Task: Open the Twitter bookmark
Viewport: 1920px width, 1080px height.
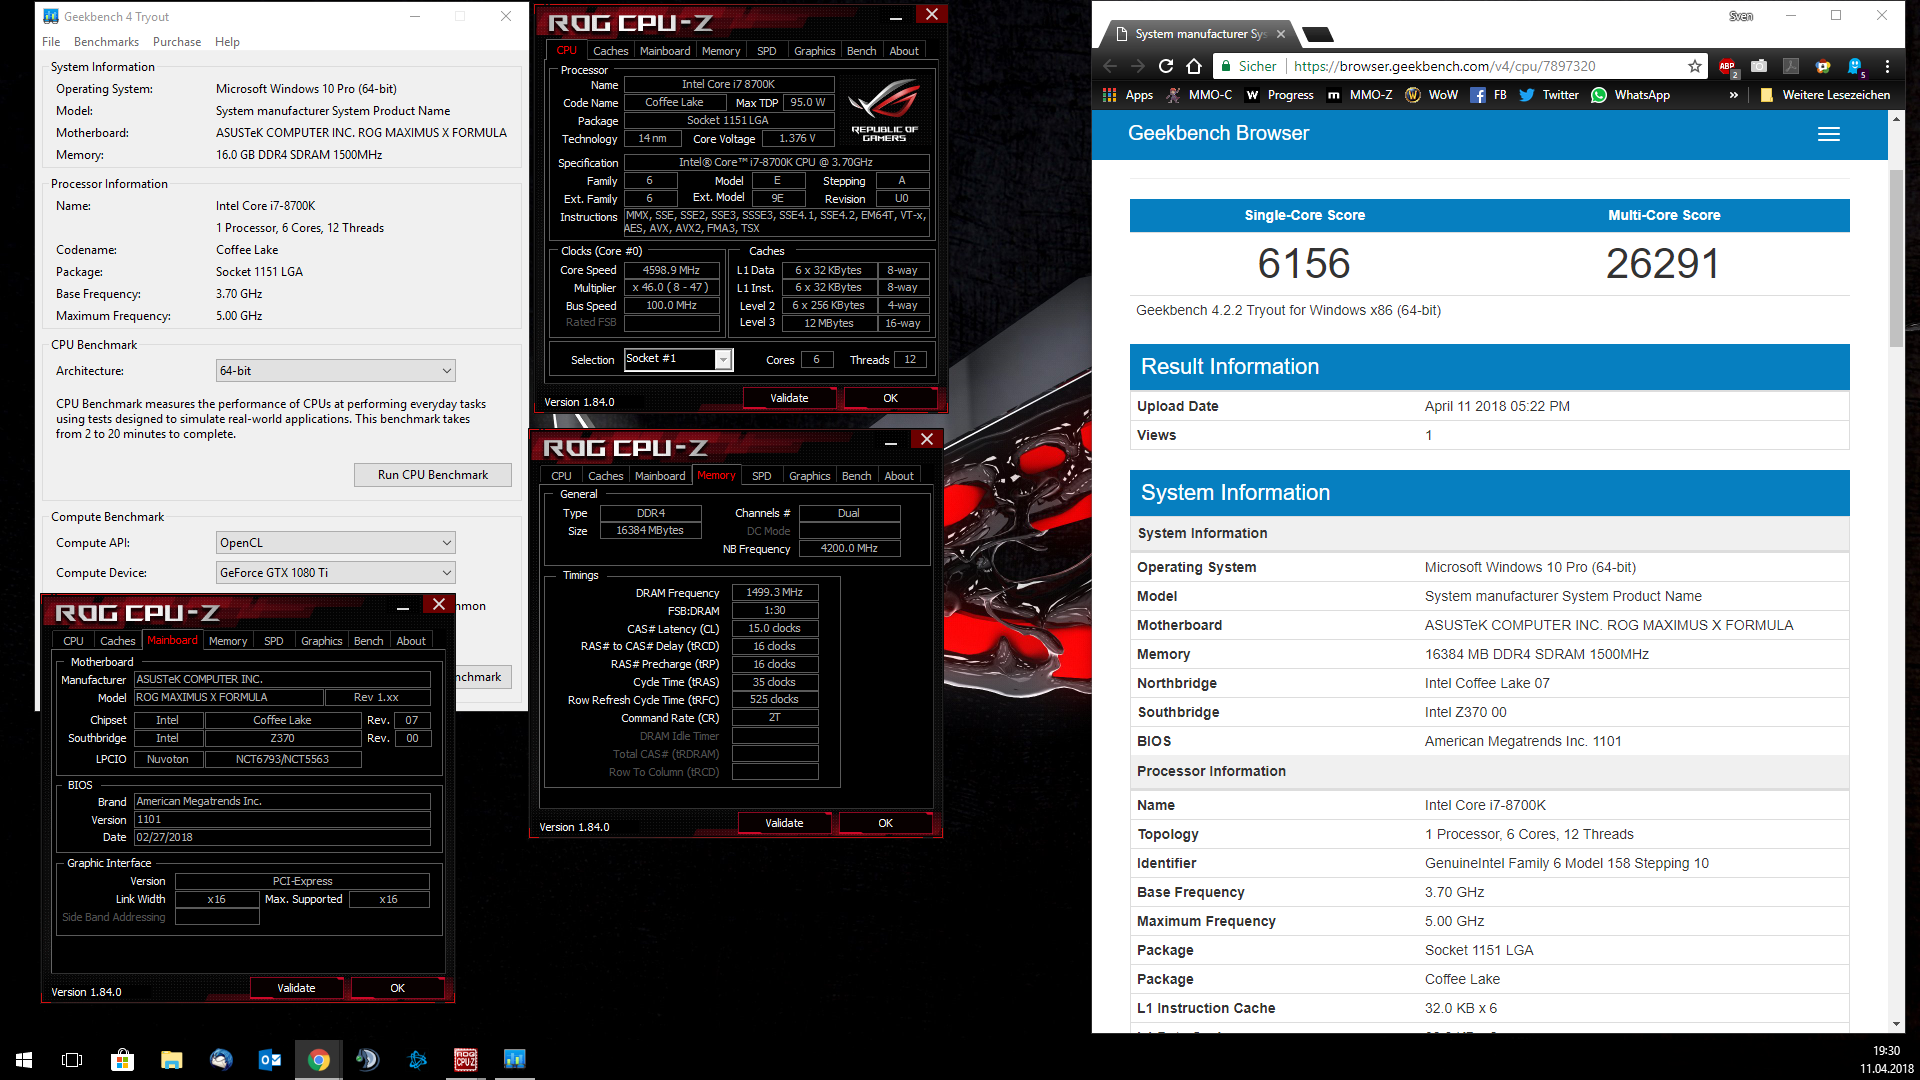Action: (x=1549, y=95)
